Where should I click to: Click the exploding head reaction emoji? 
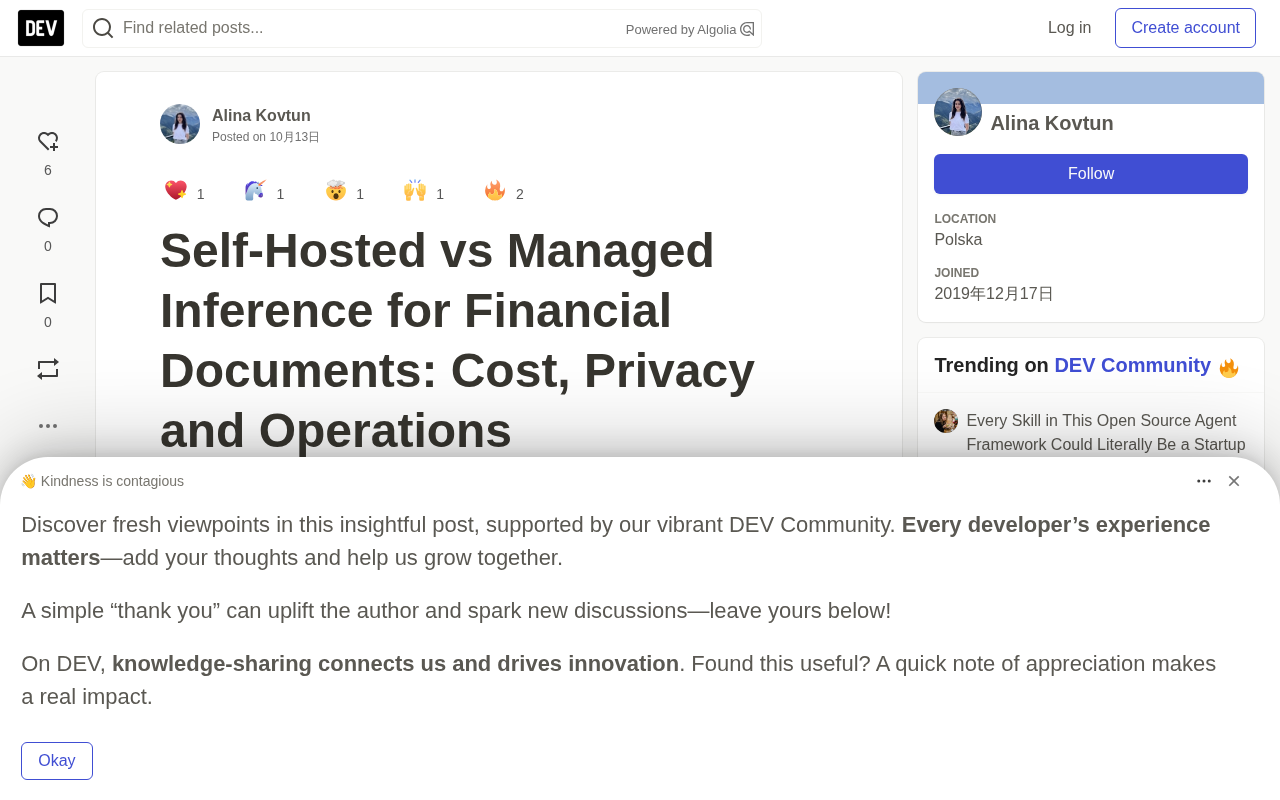click(x=335, y=190)
